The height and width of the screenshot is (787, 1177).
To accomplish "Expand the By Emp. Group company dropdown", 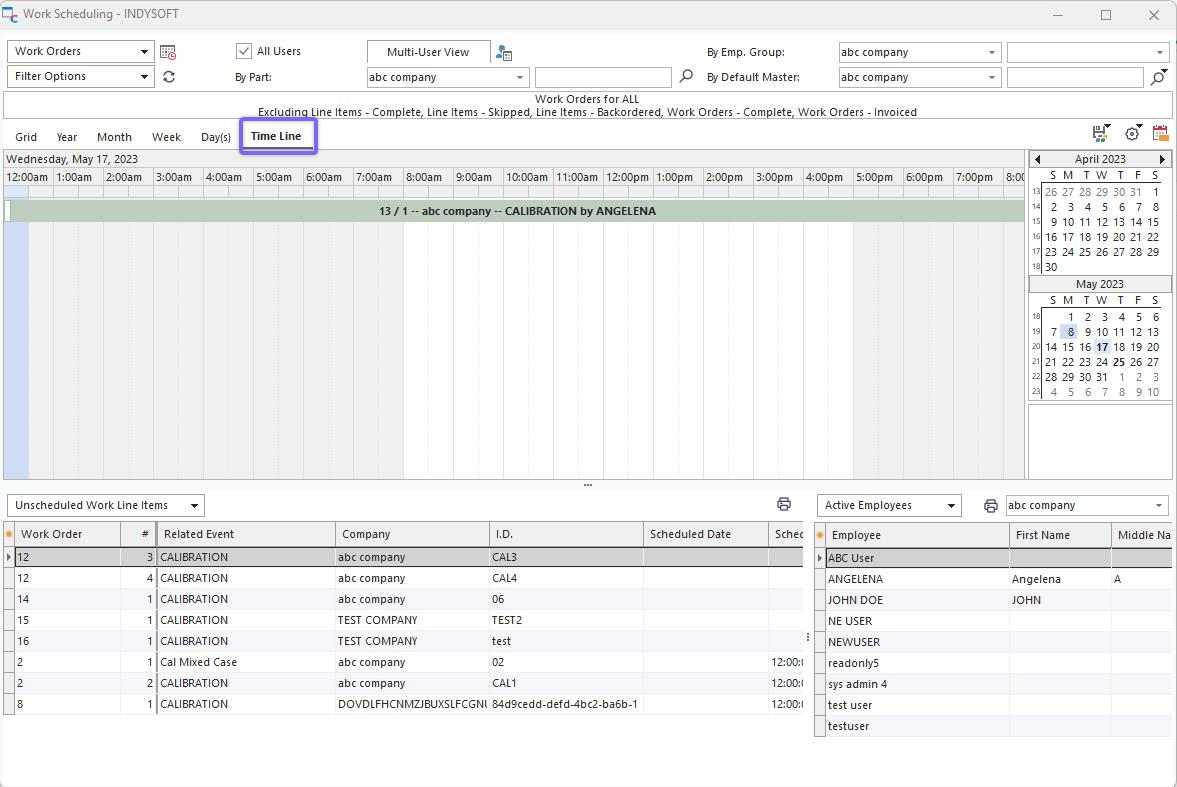I will coord(992,52).
